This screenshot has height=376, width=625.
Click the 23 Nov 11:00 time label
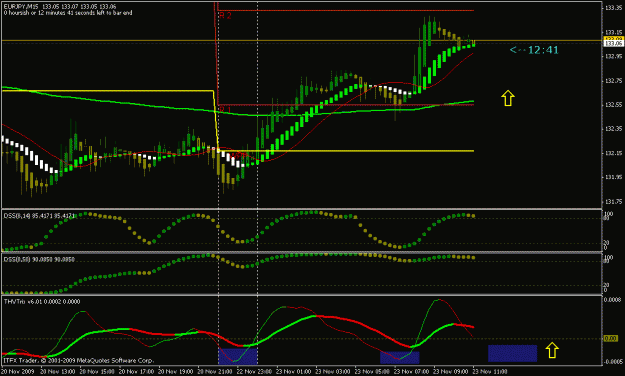click(x=490, y=372)
